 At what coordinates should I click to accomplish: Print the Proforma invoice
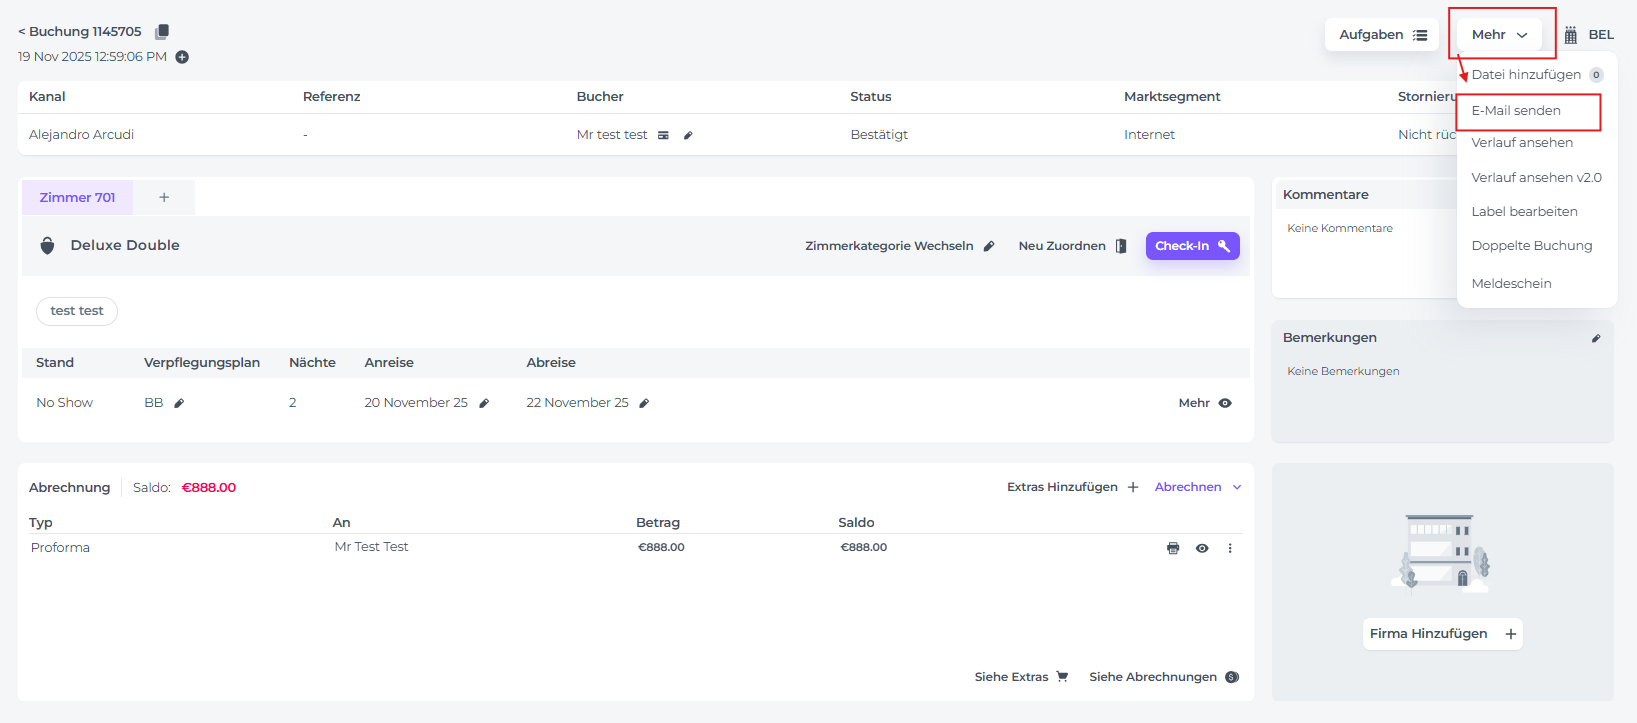click(1173, 548)
